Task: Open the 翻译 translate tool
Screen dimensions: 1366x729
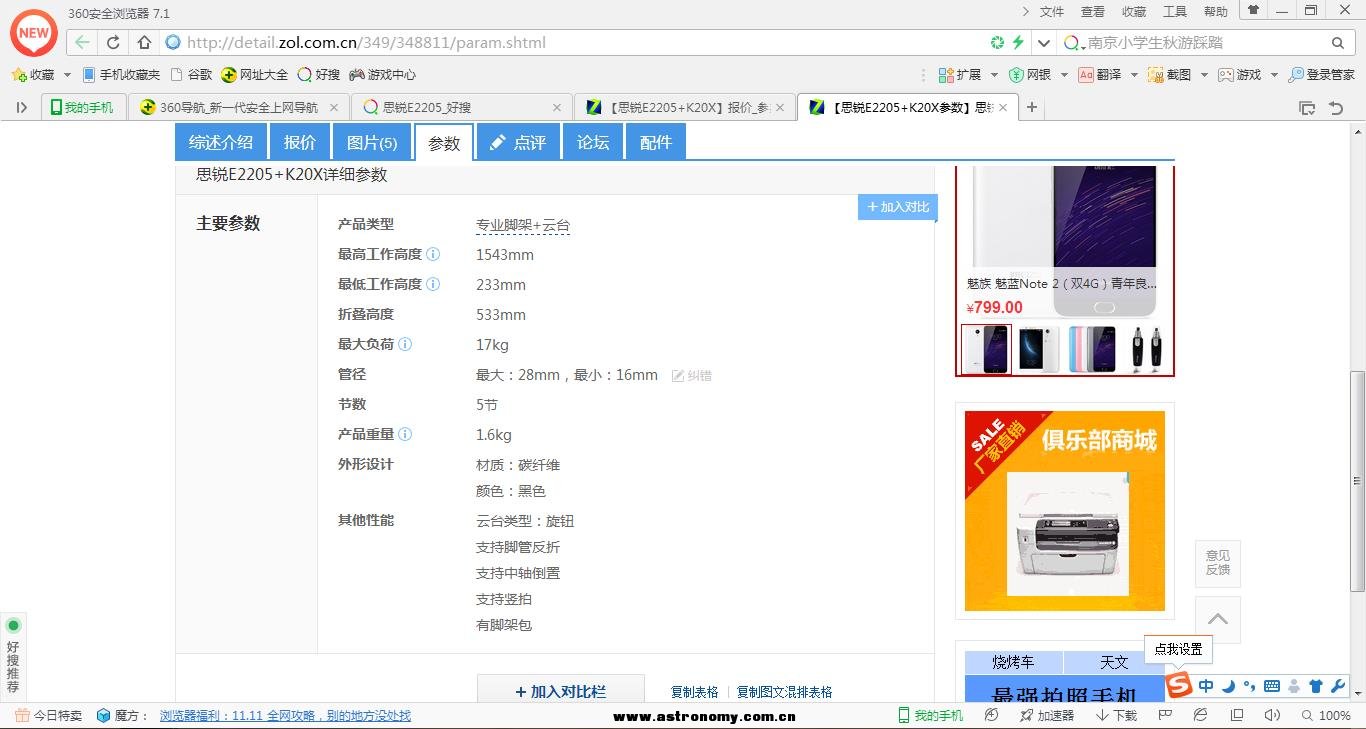Action: coord(1099,75)
